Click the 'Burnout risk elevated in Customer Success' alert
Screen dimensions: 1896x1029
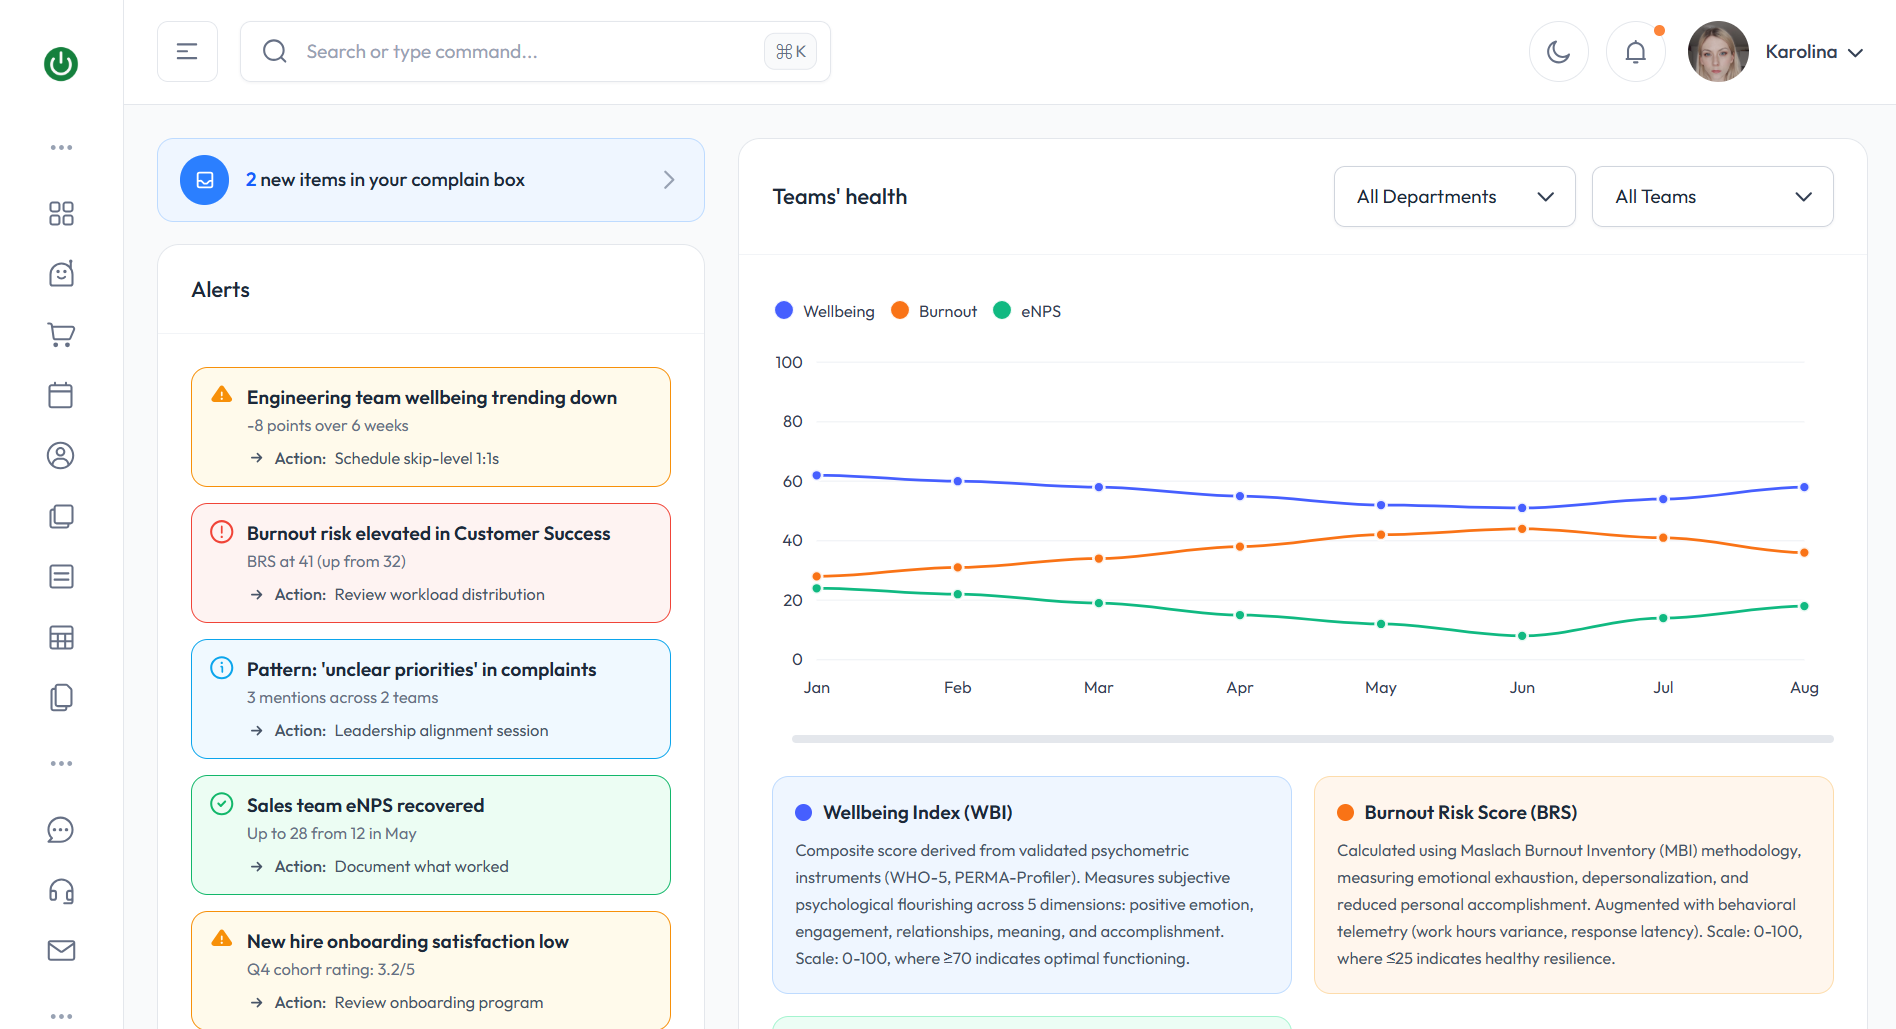[x=430, y=562]
